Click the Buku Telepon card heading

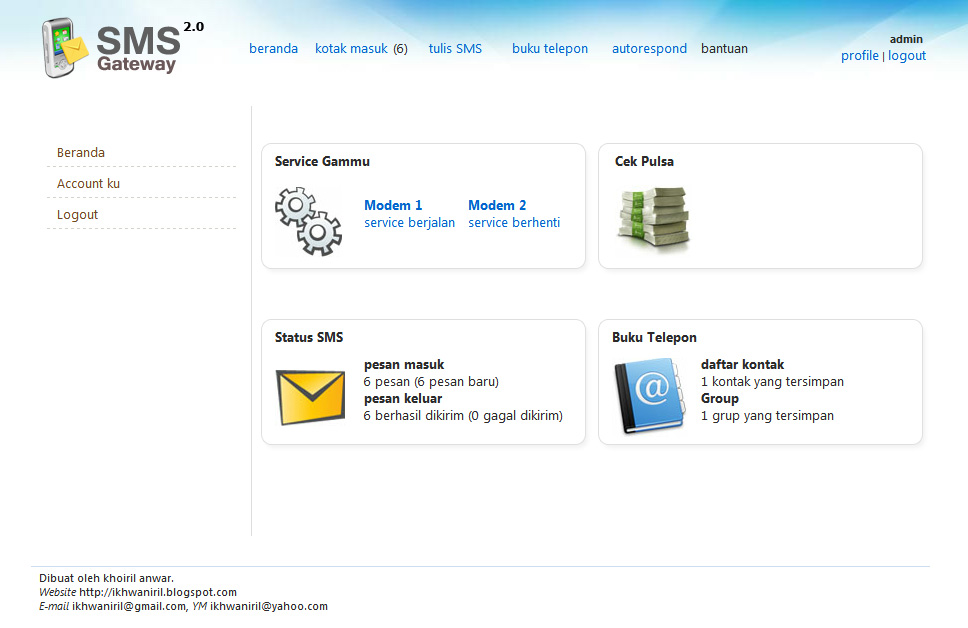click(654, 337)
